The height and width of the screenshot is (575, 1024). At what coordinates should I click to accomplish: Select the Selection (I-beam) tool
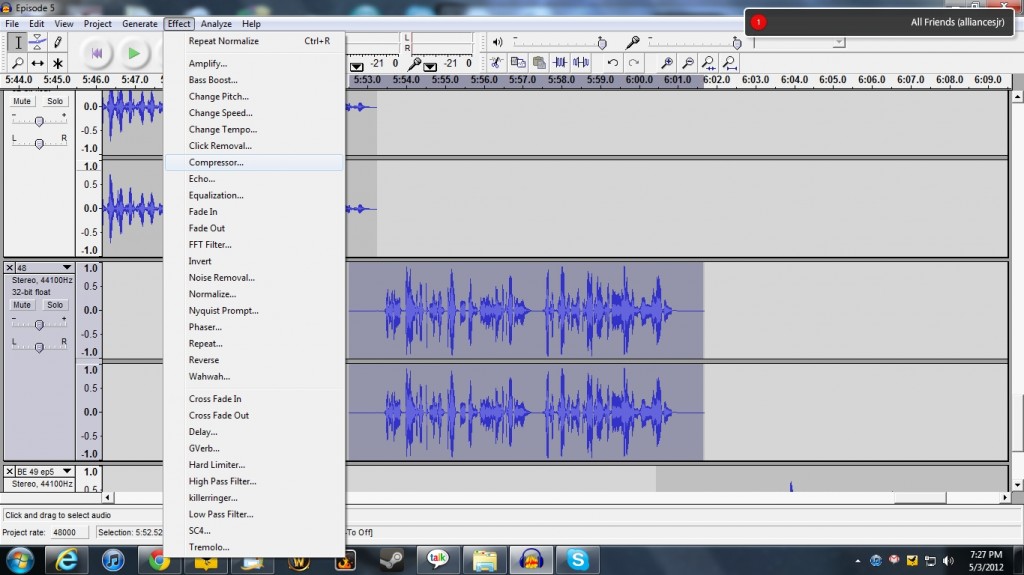[18, 42]
